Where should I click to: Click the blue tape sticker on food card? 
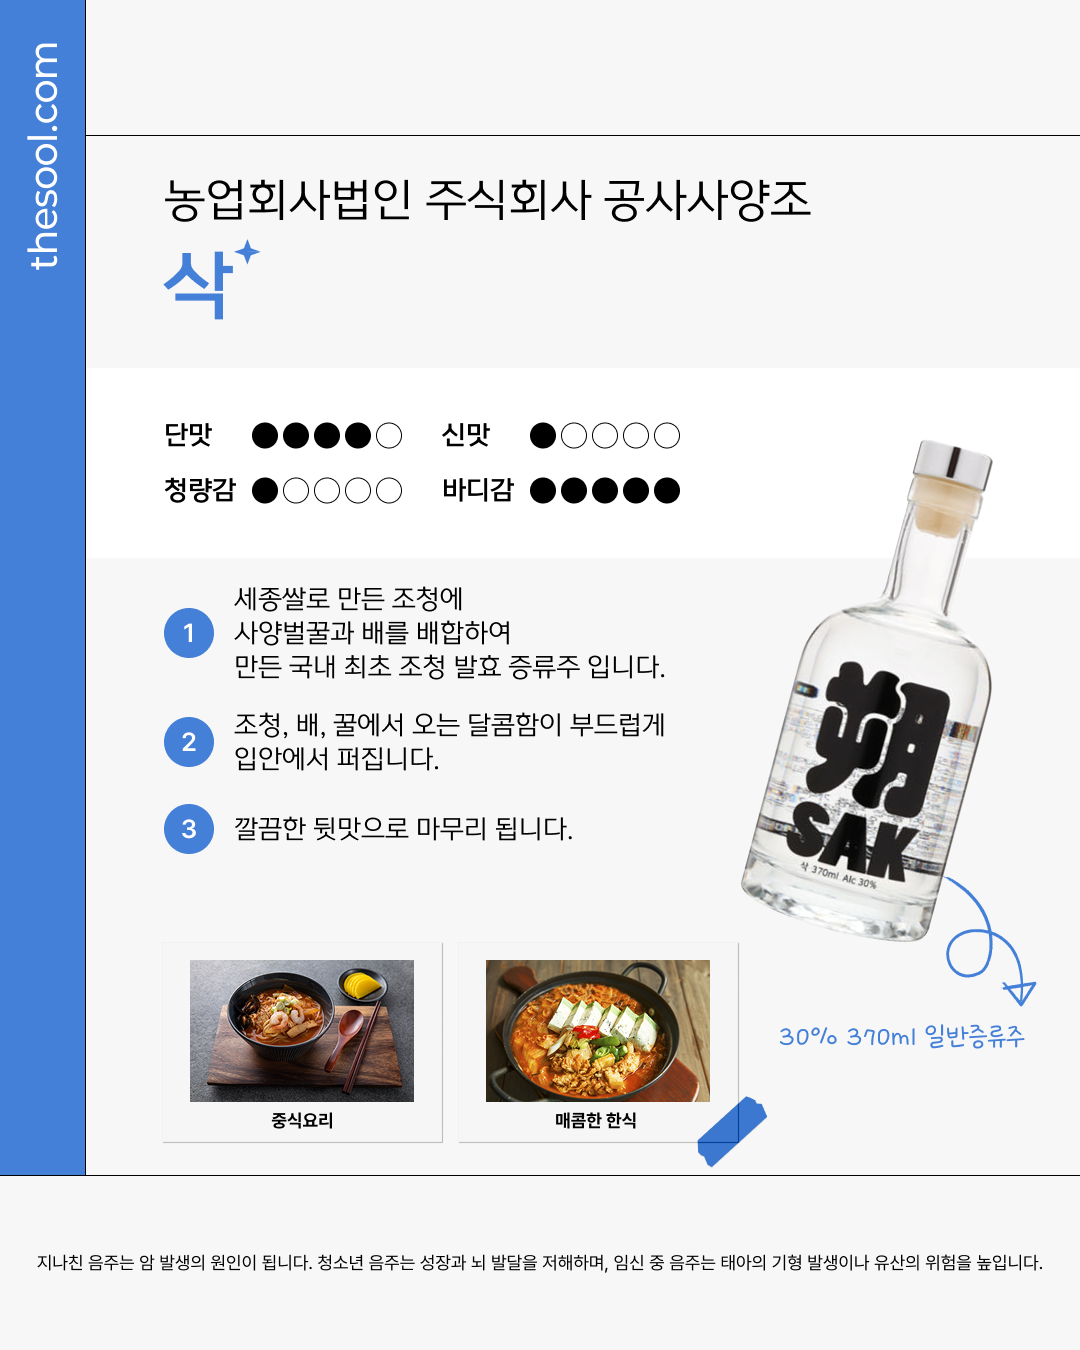[x=732, y=1131]
